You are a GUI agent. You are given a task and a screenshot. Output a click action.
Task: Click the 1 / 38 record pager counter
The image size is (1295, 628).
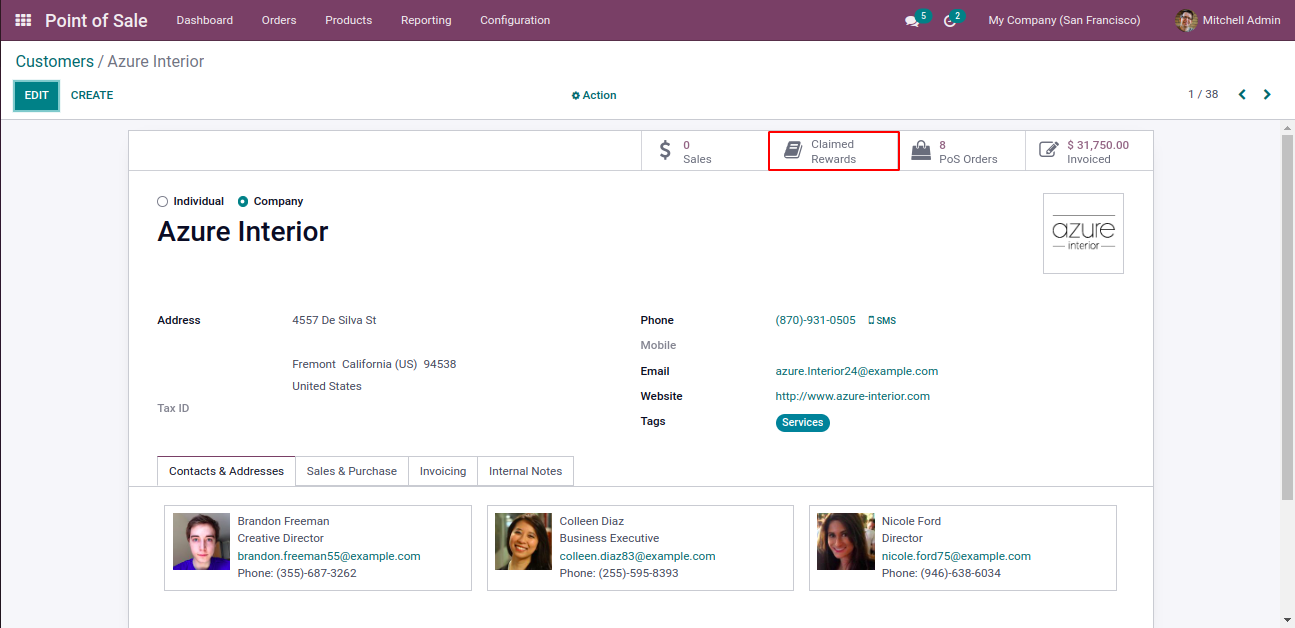[1203, 95]
